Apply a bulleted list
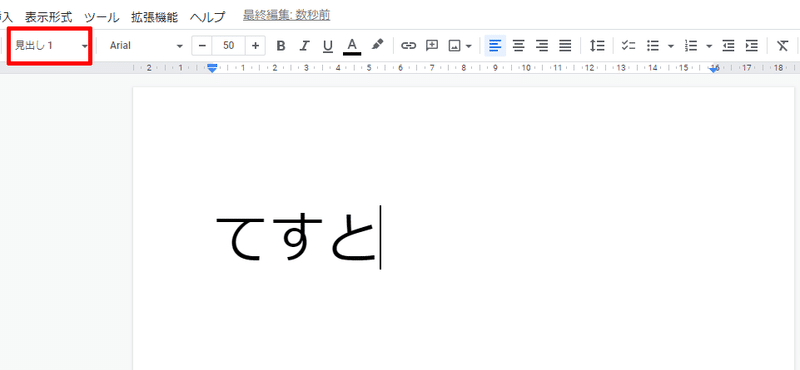The height and width of the screenshot is (370, 800). [x=653, y=46]
